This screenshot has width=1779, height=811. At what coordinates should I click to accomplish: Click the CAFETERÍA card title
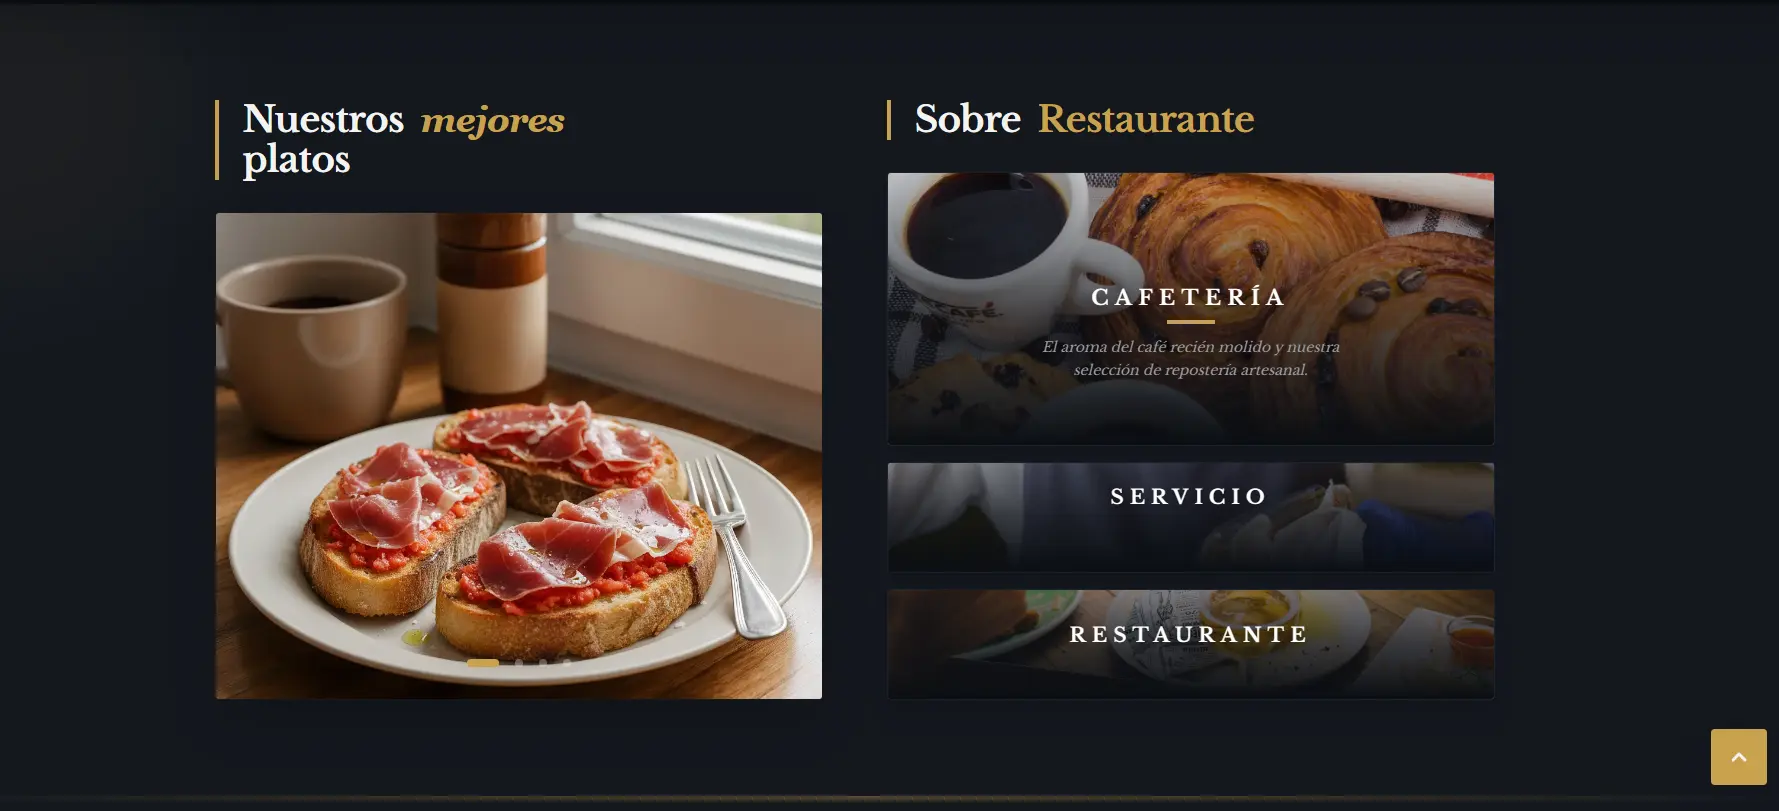(x=1189, y=297)
